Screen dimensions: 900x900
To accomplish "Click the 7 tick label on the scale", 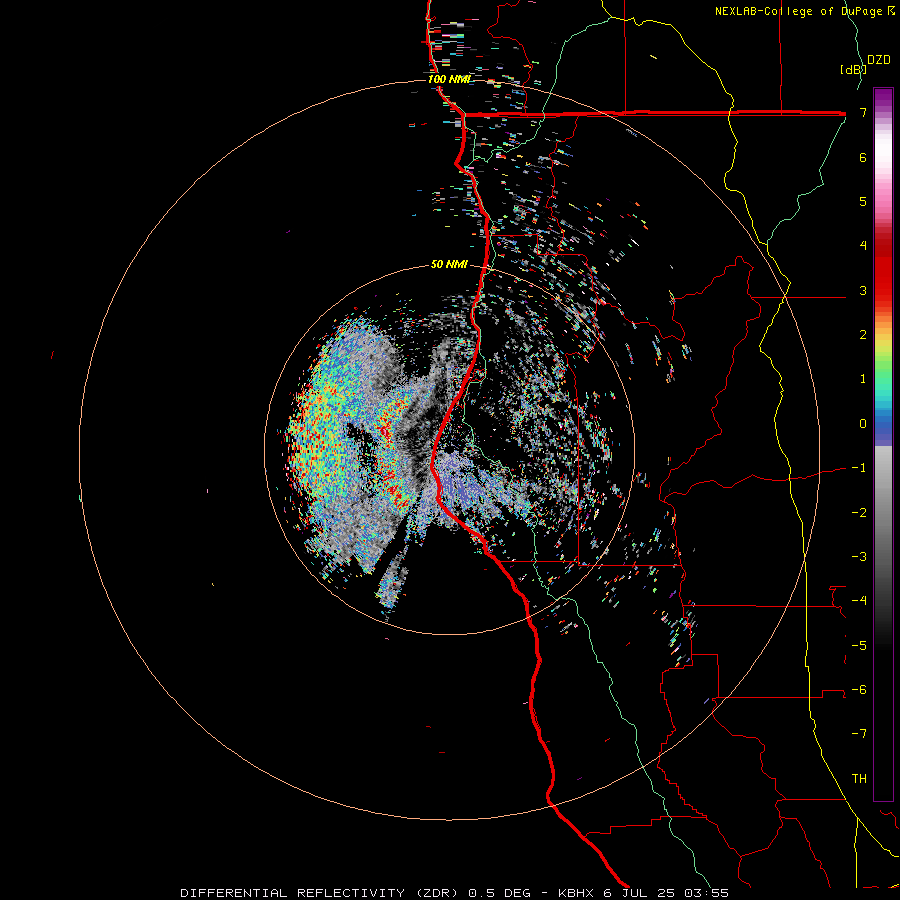I will [x=863, y=112].
